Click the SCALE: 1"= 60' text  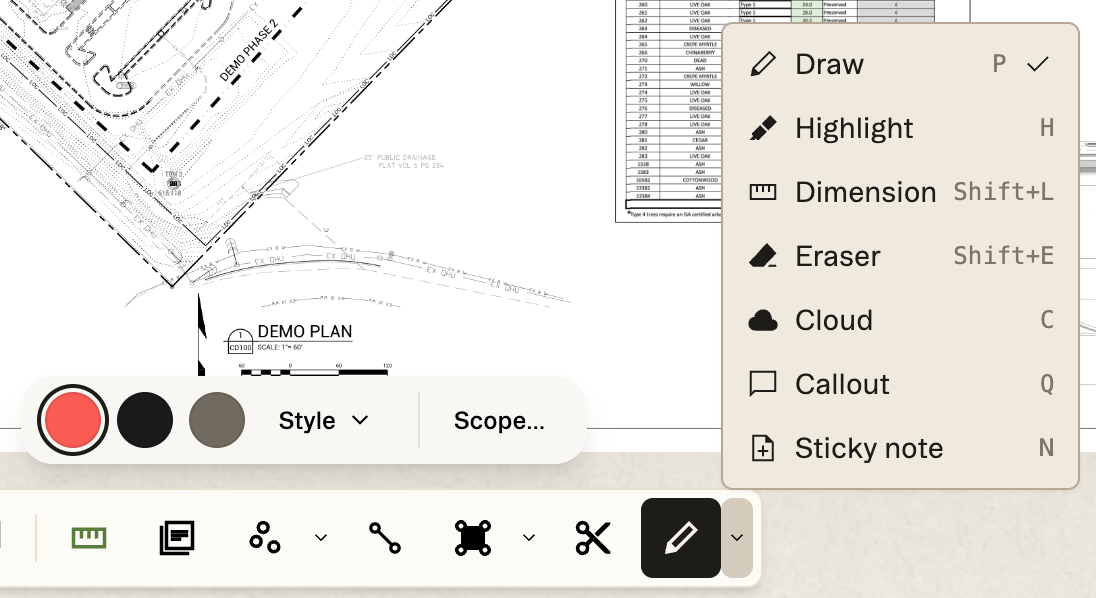pyautogui.click(x=280, y=347)
